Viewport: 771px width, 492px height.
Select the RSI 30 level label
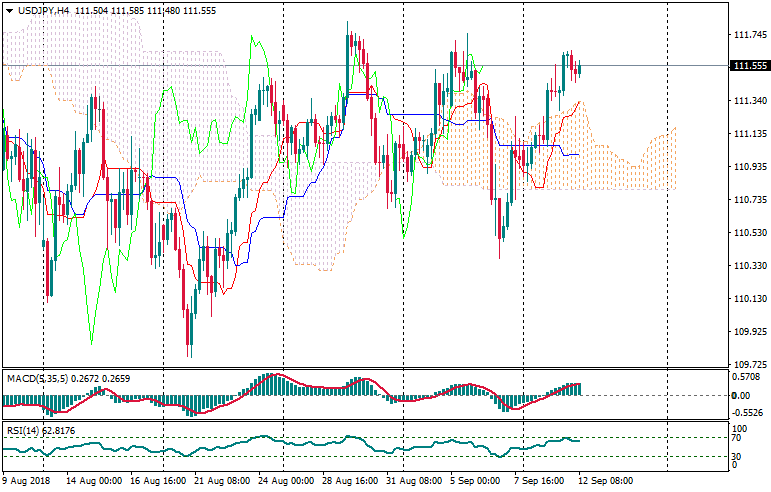(739, 457)
